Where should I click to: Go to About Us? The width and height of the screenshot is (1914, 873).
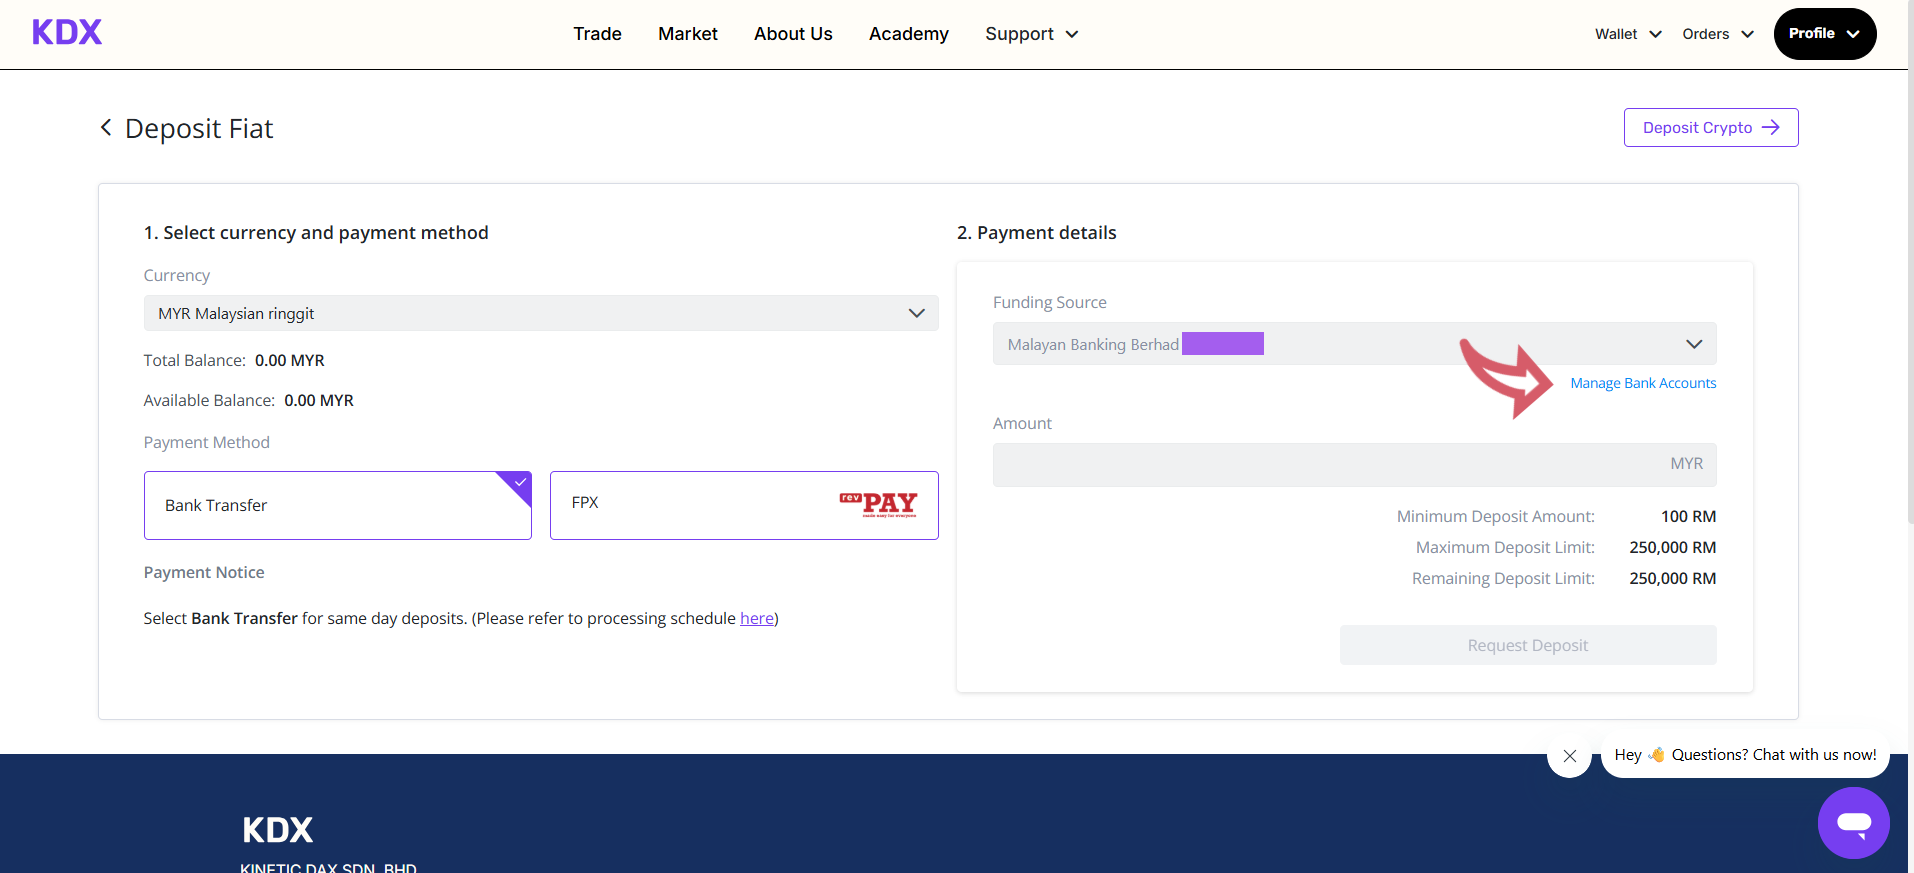[x=793, y=34]
